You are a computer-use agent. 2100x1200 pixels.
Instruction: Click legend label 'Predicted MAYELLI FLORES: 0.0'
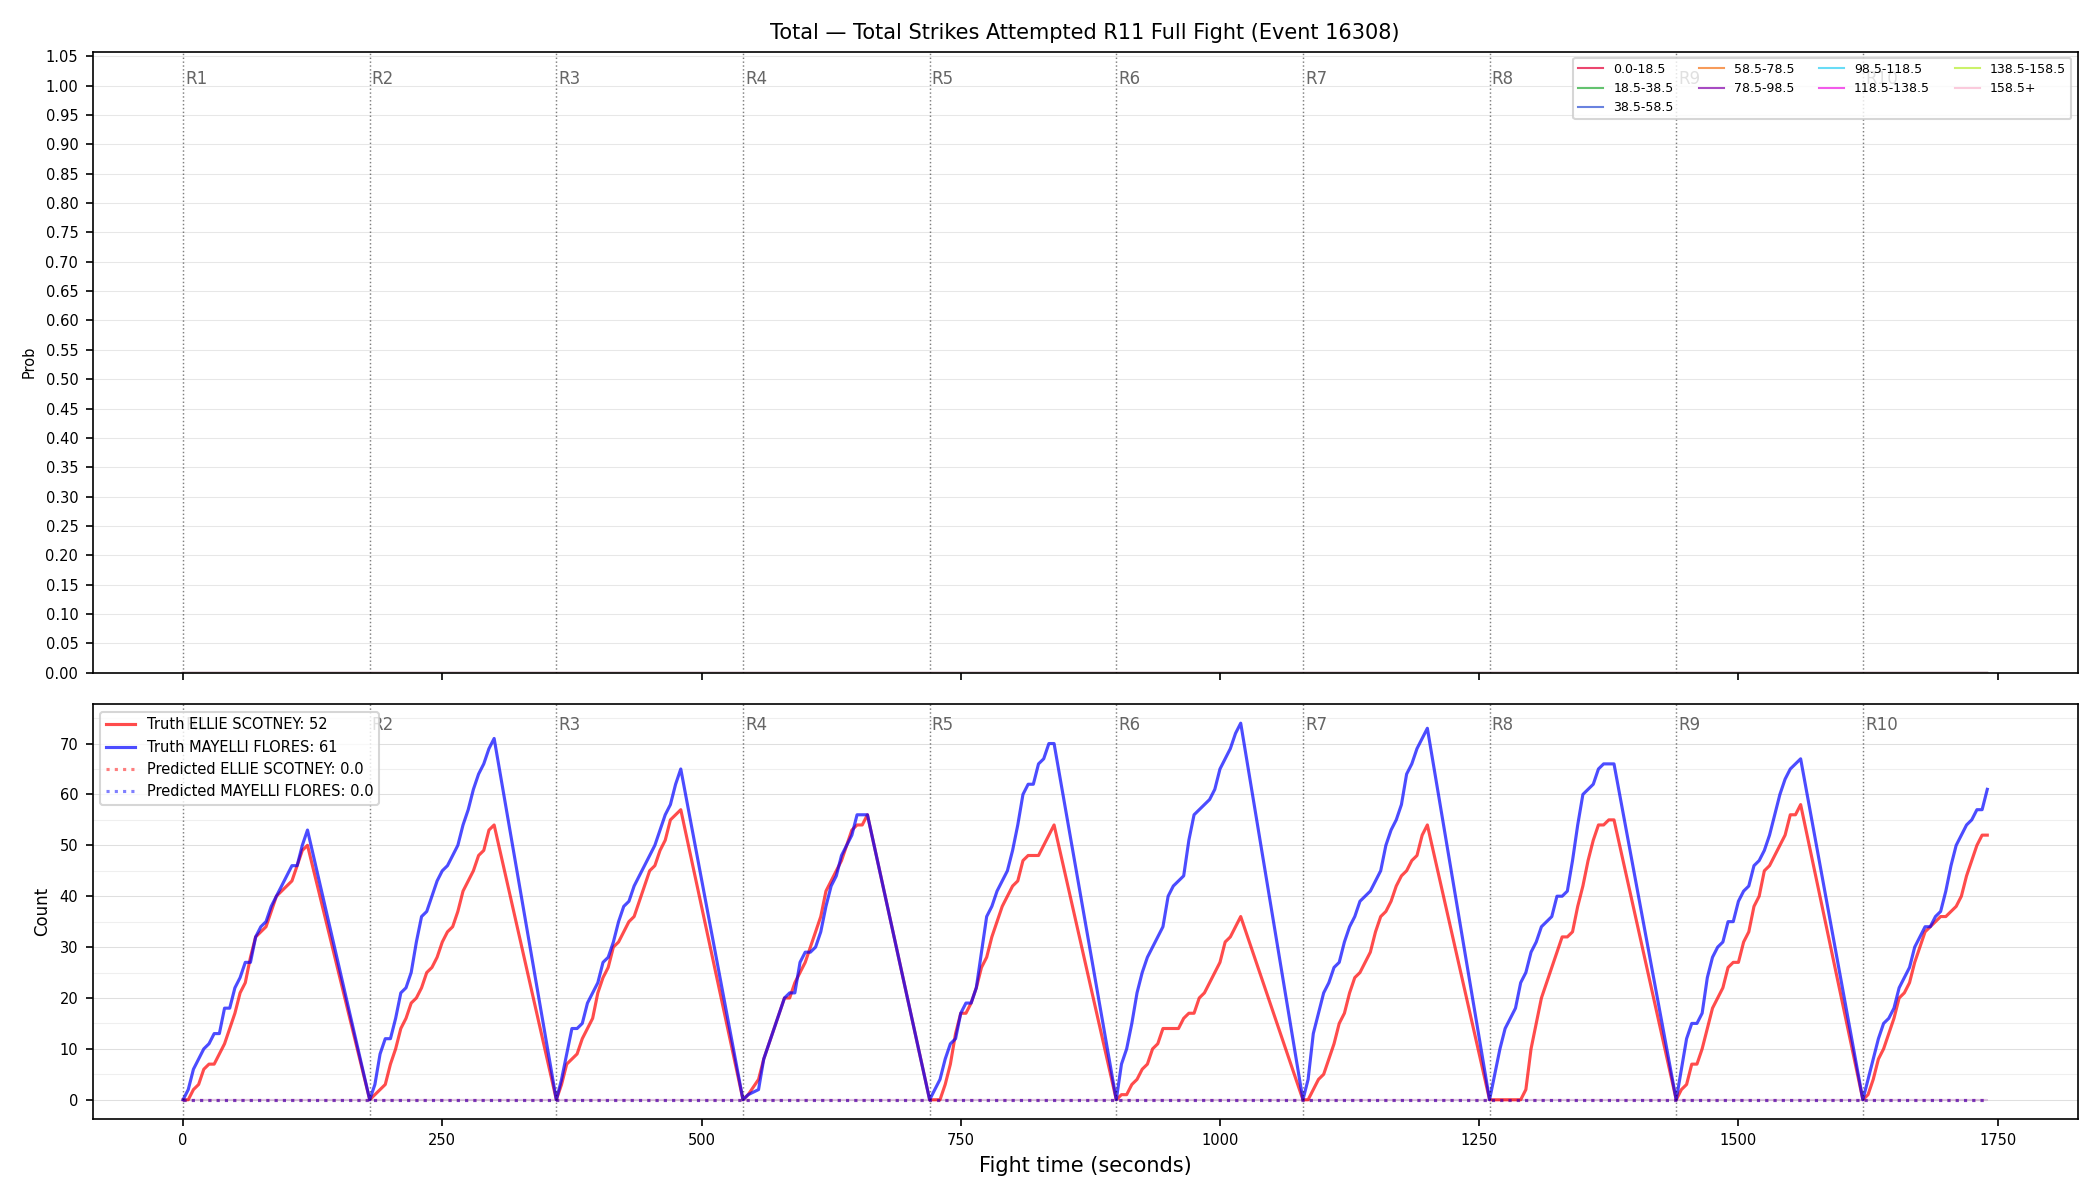260,791
